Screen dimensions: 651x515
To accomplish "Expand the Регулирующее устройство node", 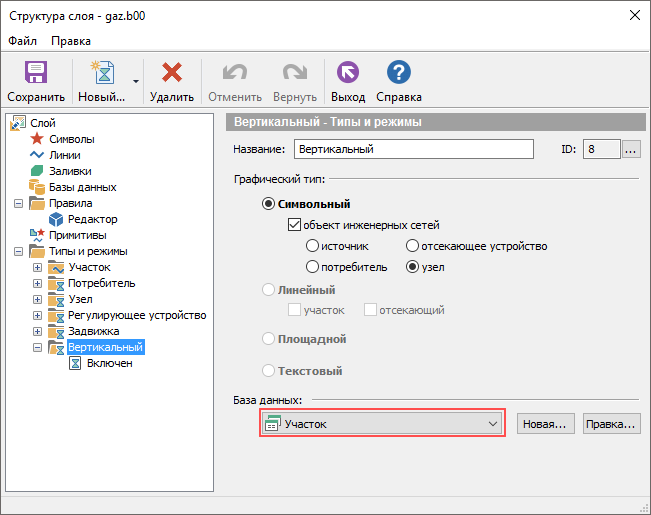I will click(x=37, y=315).
